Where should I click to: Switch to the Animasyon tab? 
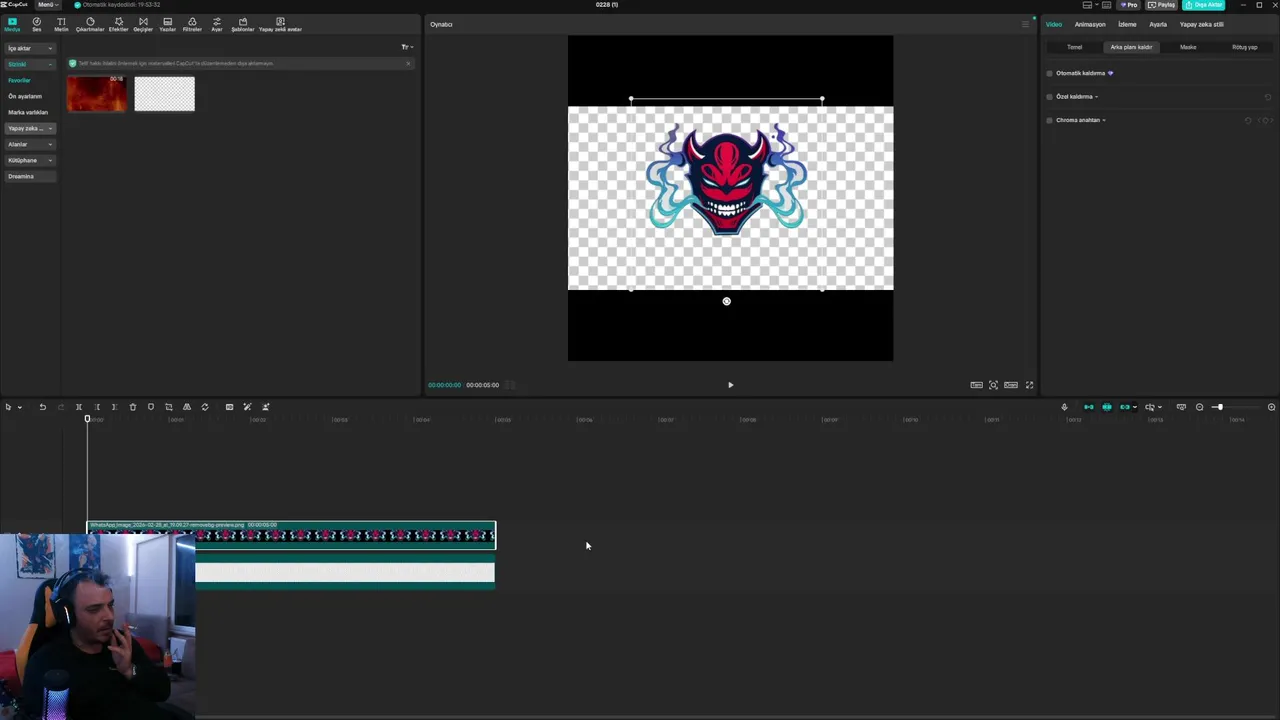tap(1090, 24)
